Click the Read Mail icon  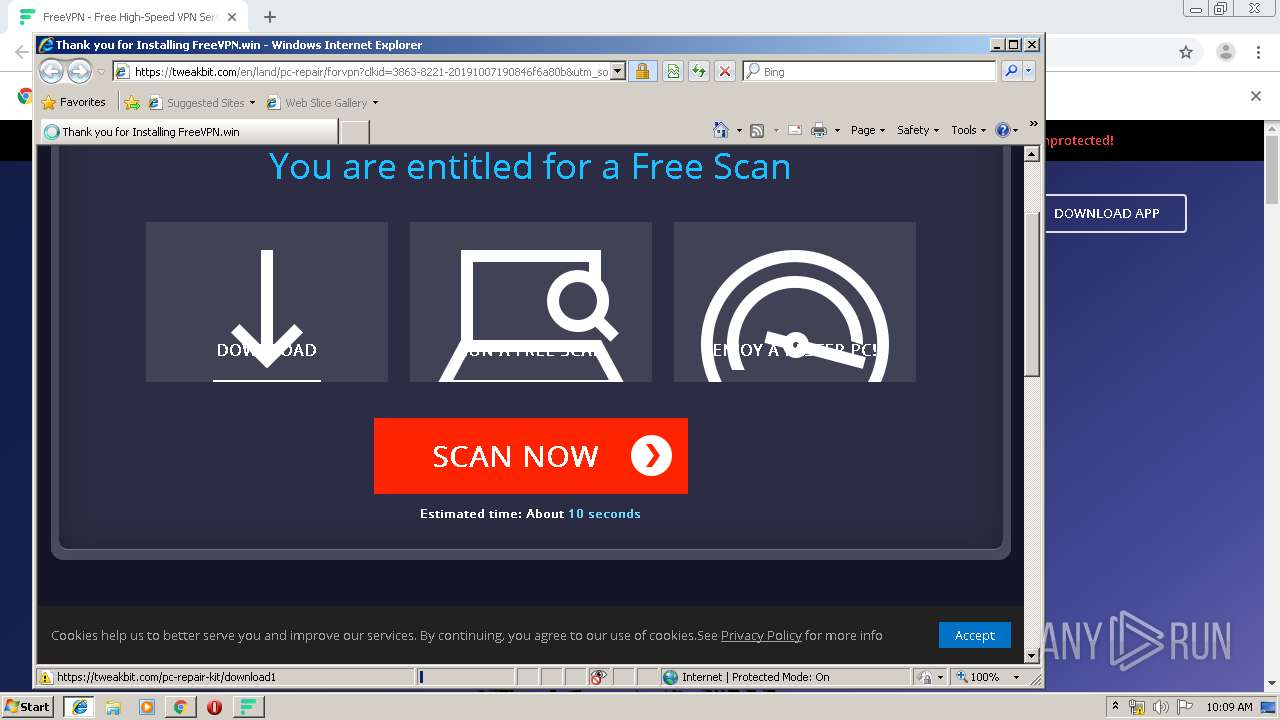pyautogui.click(x=795, y=130)
